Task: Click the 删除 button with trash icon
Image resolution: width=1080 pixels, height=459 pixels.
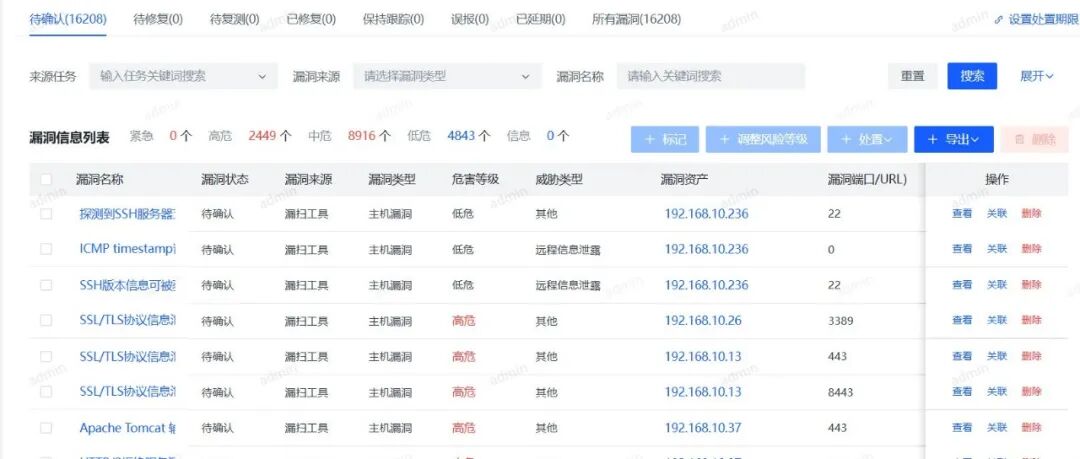Action: pyautogui.click(x=1035, y=139)
